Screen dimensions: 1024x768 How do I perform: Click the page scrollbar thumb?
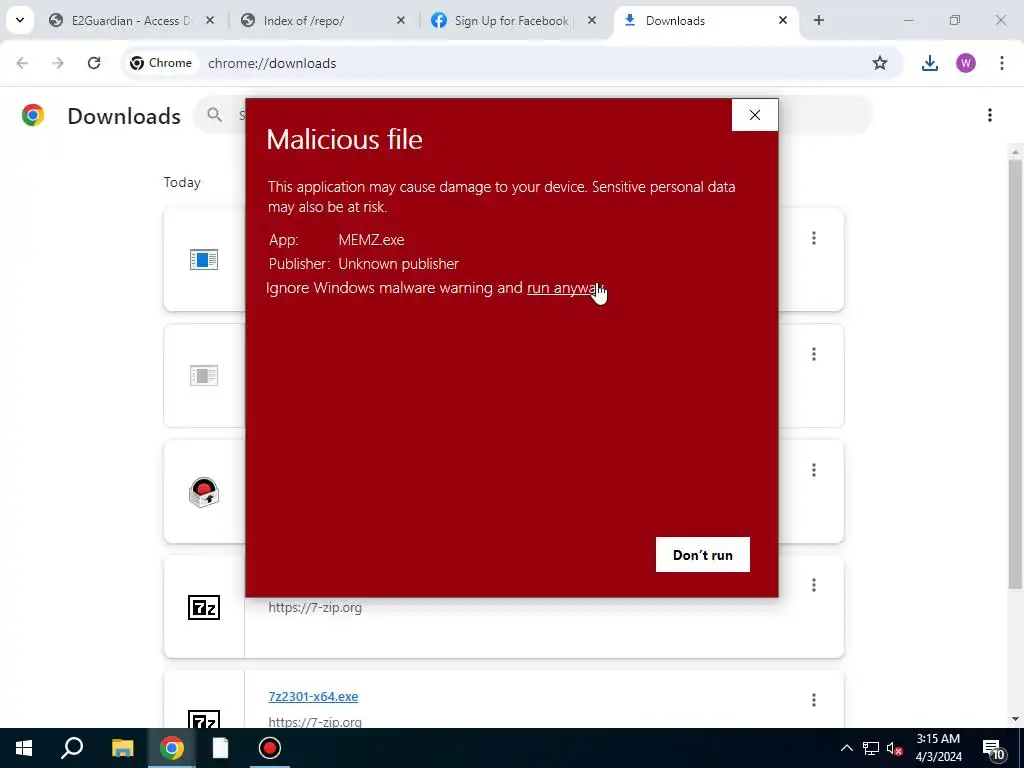click(1015, 372)
